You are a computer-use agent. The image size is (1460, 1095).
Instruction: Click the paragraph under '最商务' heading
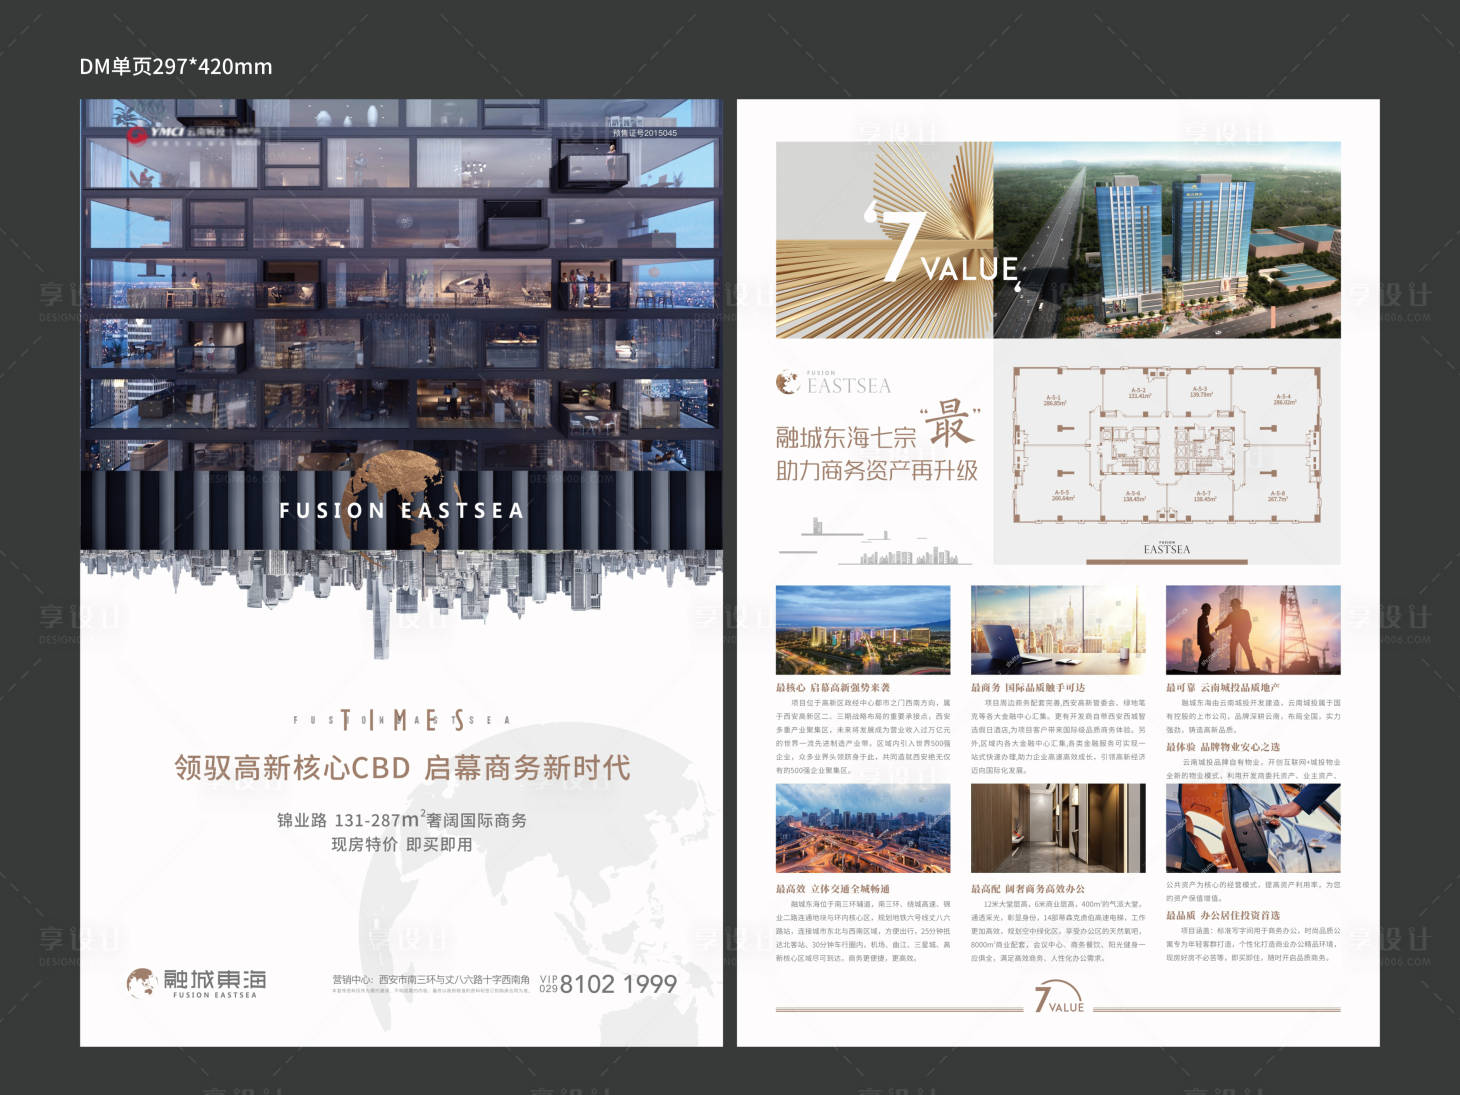1058,737
